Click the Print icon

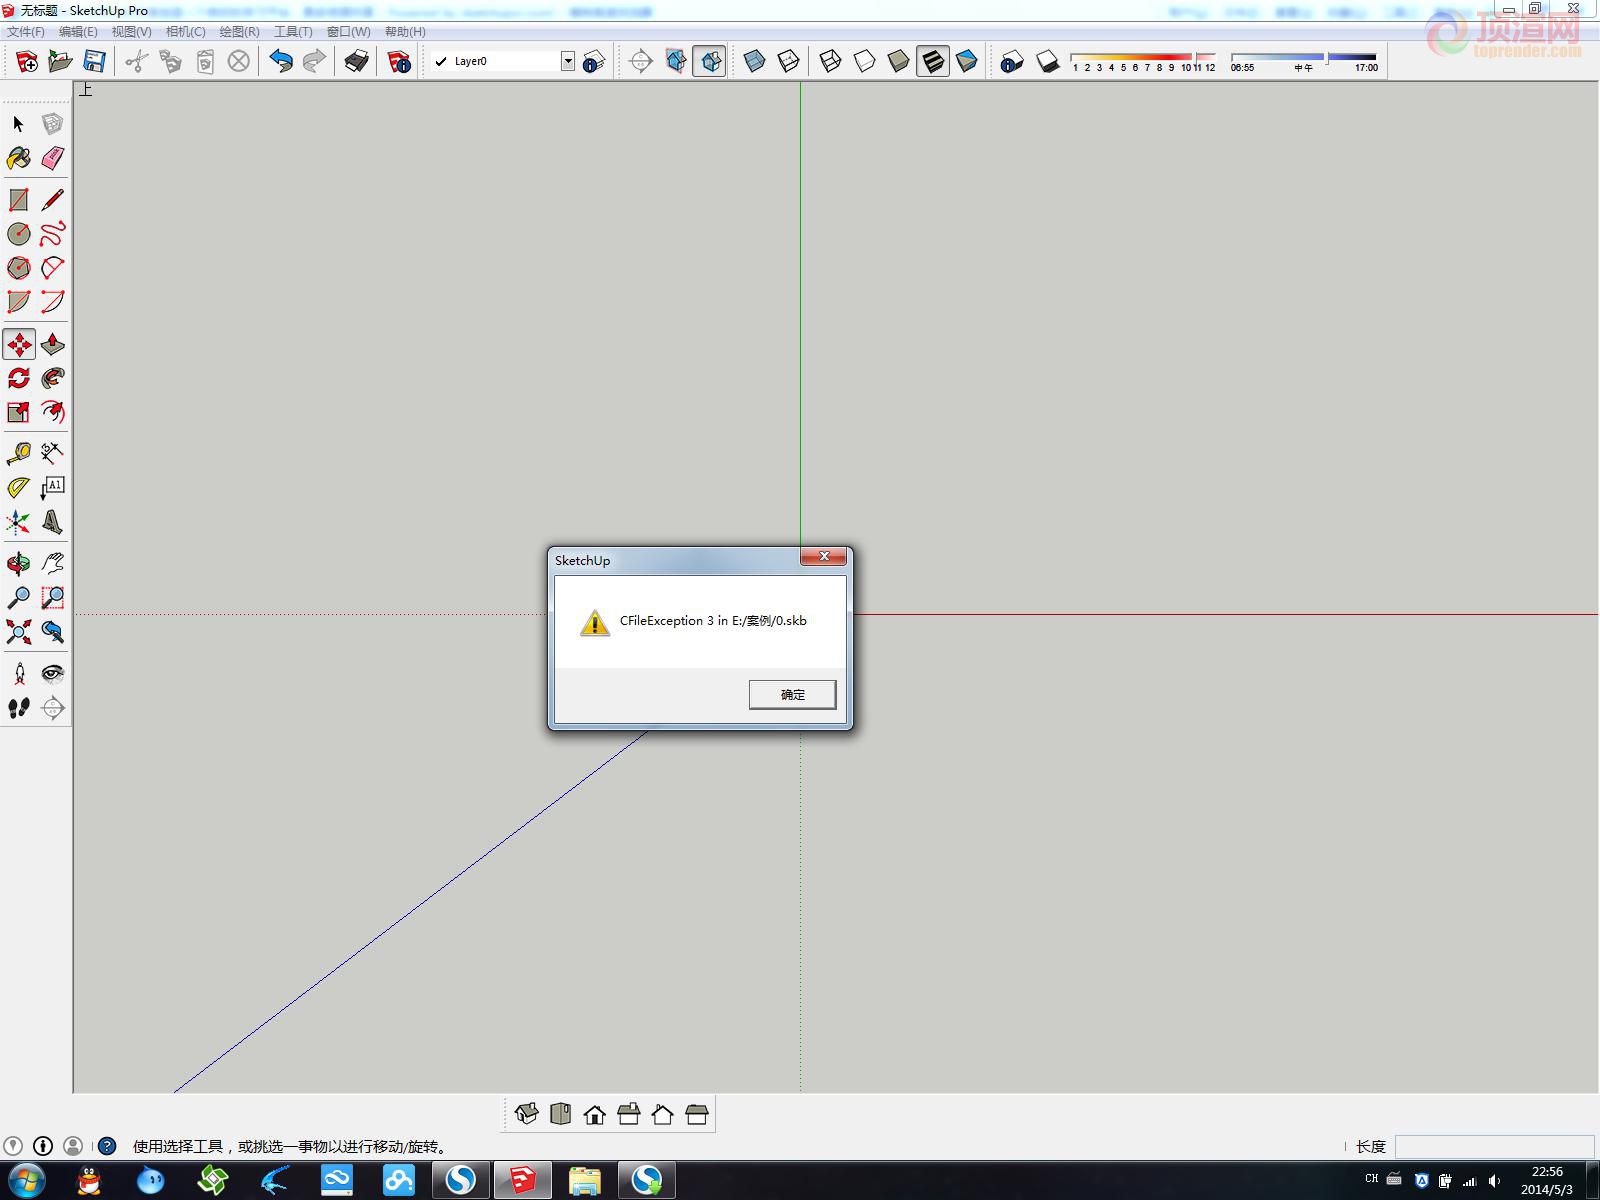pyautogui.click(x=356, y=62)
